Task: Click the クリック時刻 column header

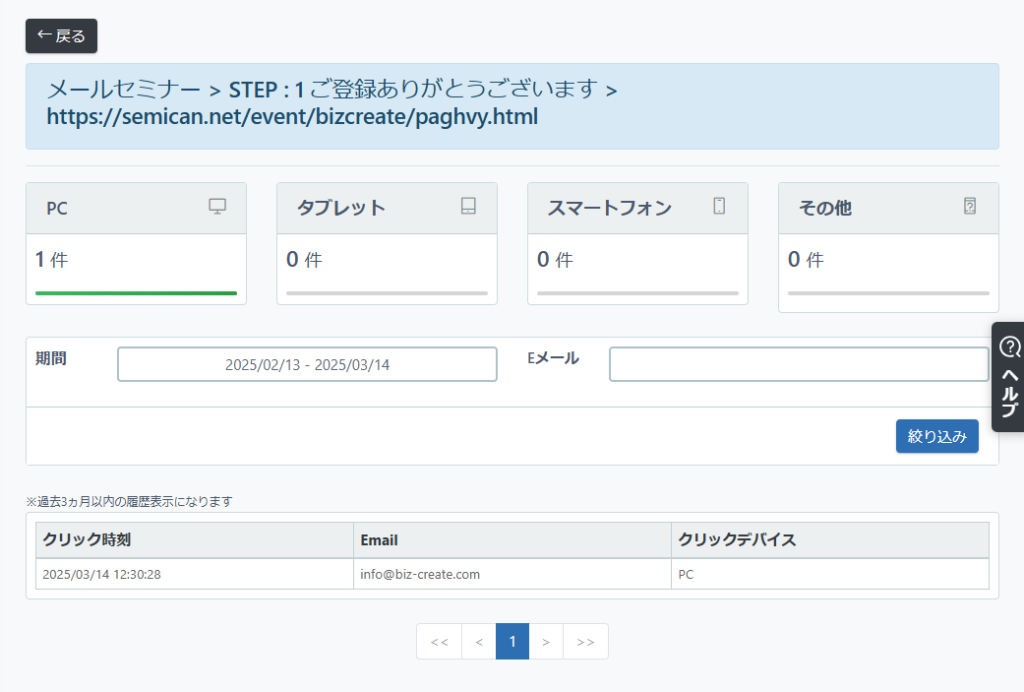Action: [195, 540]
